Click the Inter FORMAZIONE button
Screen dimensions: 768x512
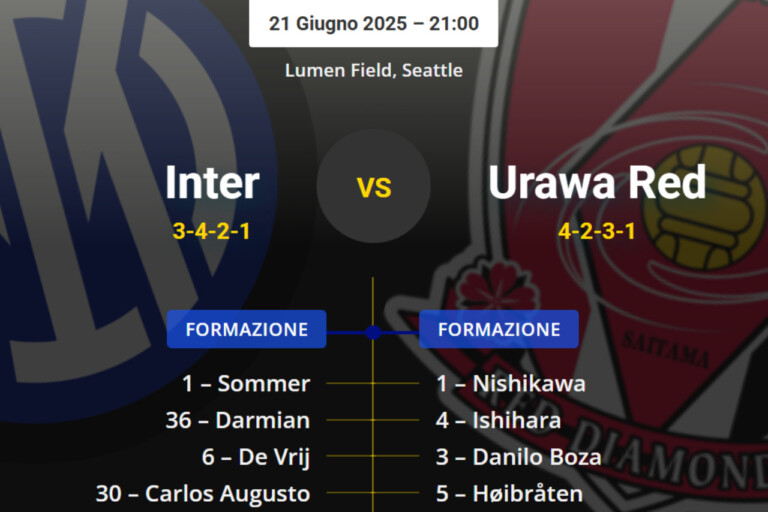pos(246,329)
